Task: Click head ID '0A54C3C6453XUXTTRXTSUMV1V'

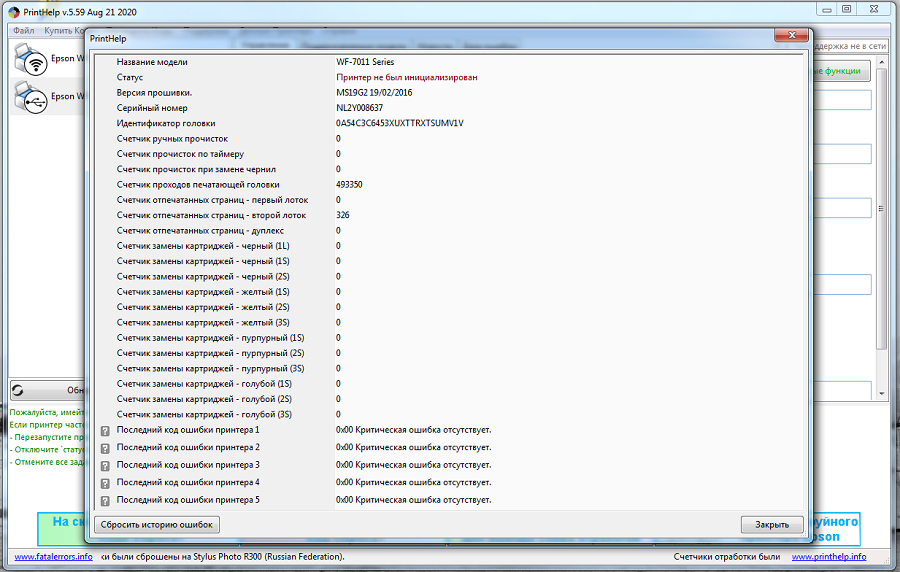Action: (399, 123)
